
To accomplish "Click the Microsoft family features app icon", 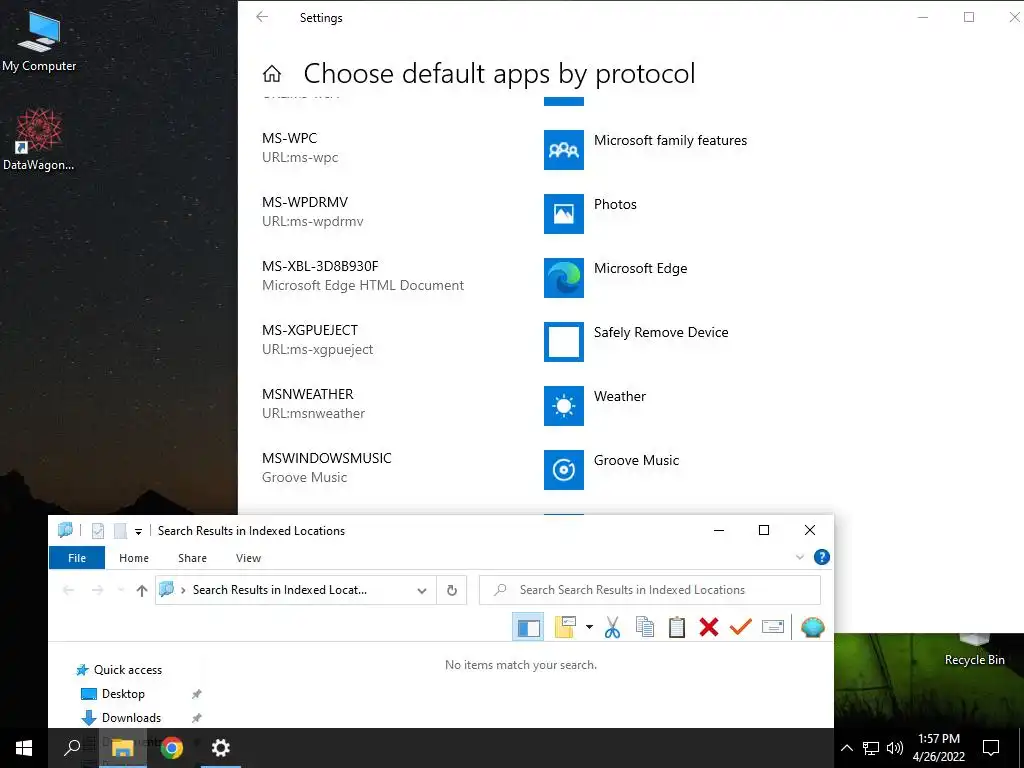I will coord(564,150).
